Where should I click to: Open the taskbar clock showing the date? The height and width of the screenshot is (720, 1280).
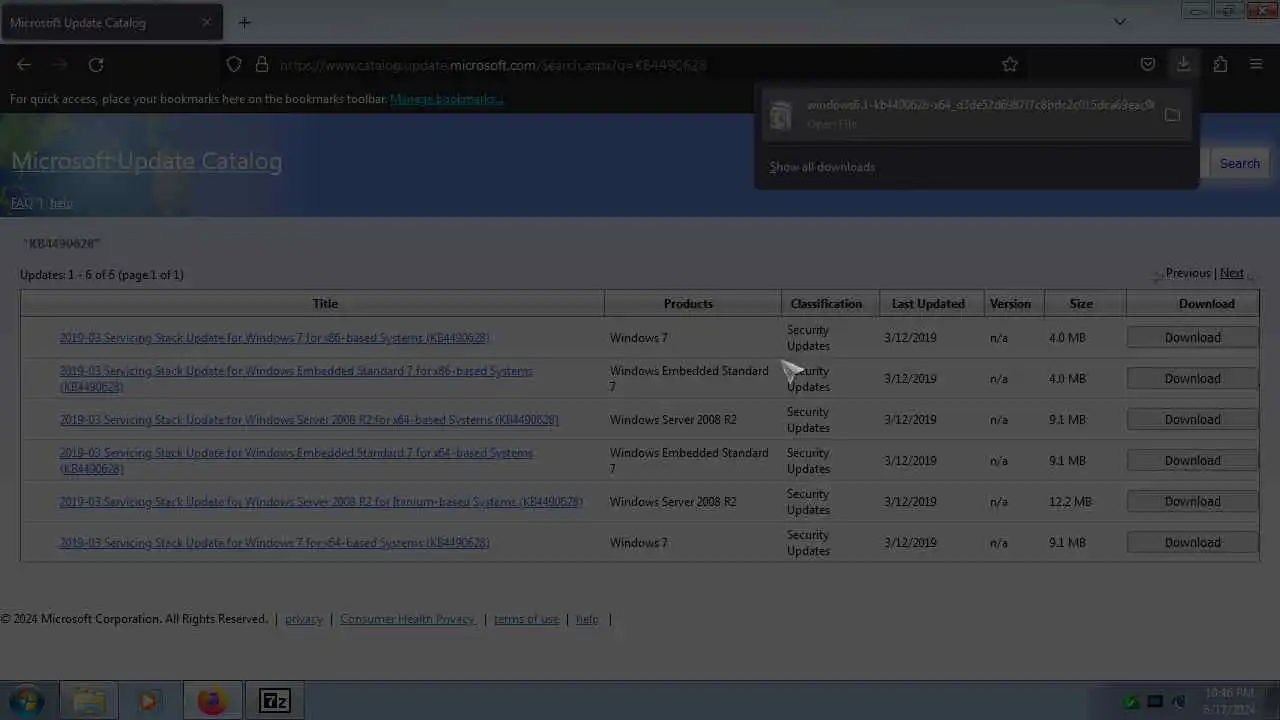1229,701
